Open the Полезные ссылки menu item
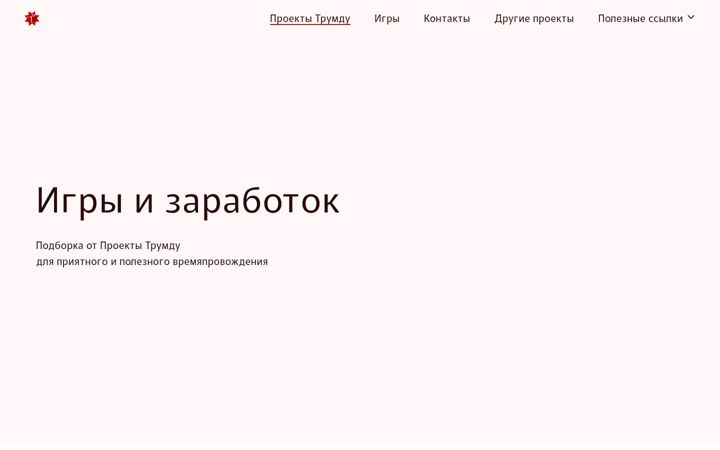The height and width of the screenshot is (450, 720). click(640, 19)
